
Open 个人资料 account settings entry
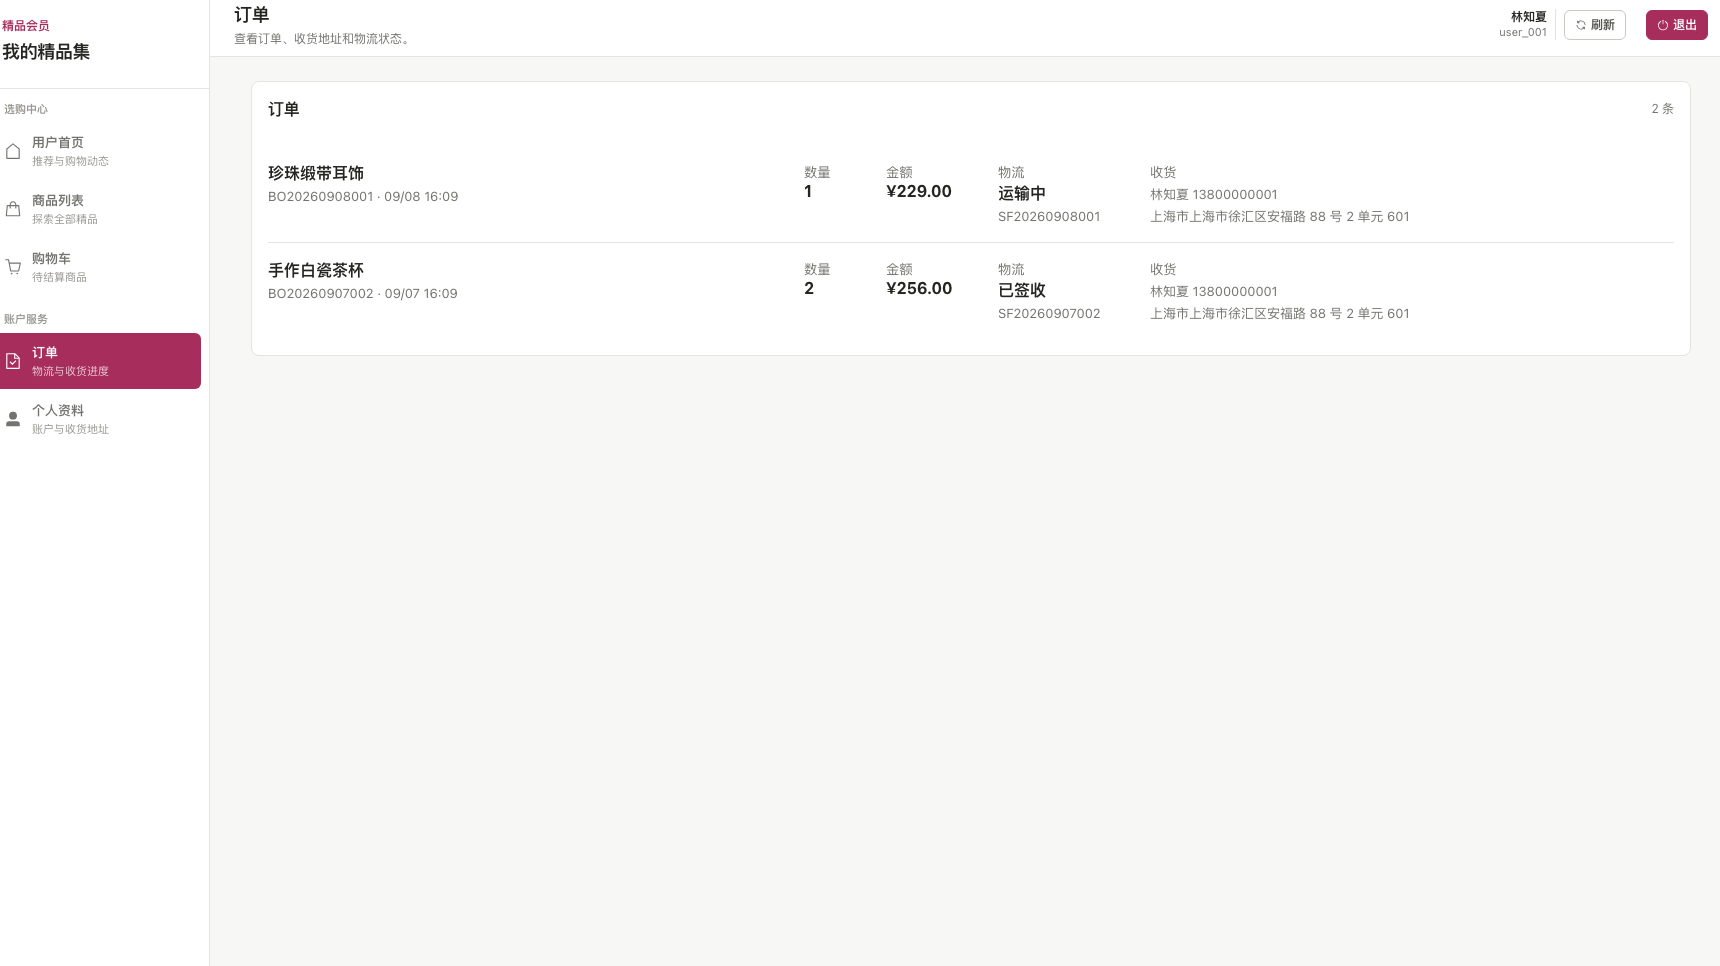100,419
